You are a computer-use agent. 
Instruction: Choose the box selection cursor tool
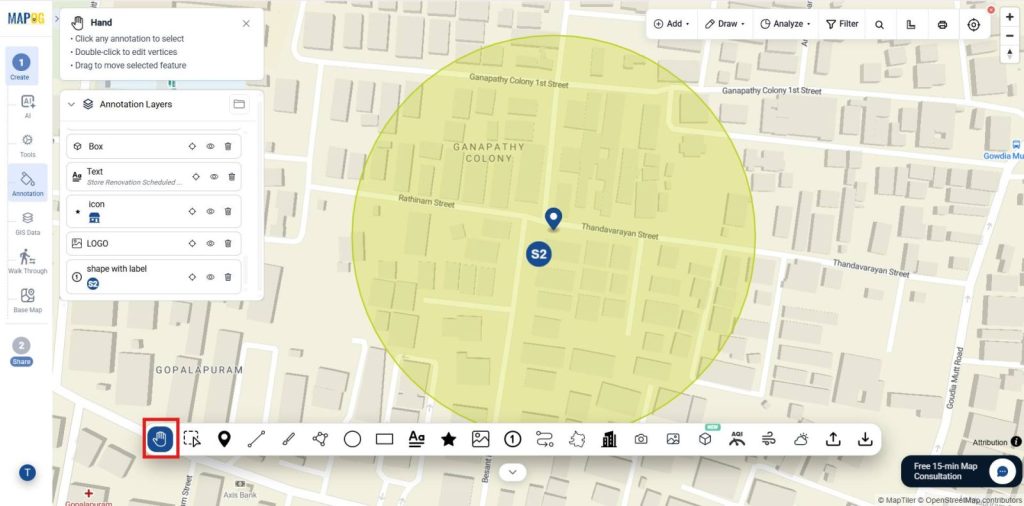pos(192,439)
